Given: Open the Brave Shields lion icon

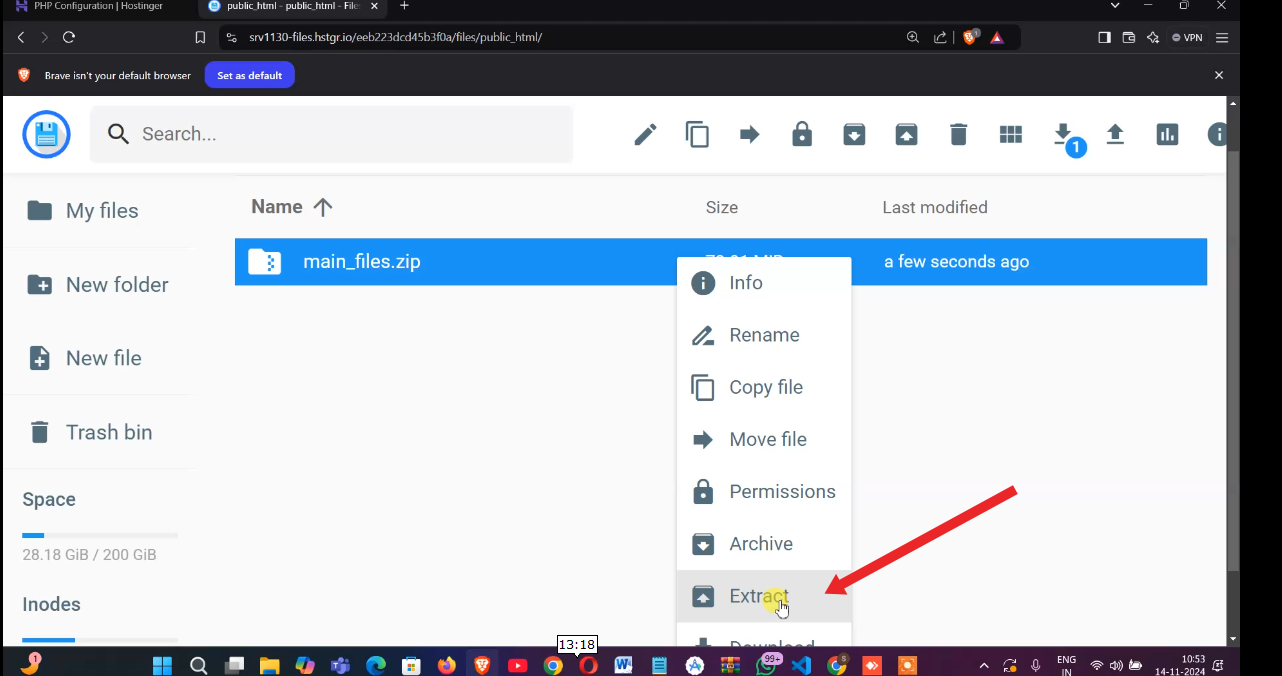Looking at the screenshot, I should tap(969, 37).
